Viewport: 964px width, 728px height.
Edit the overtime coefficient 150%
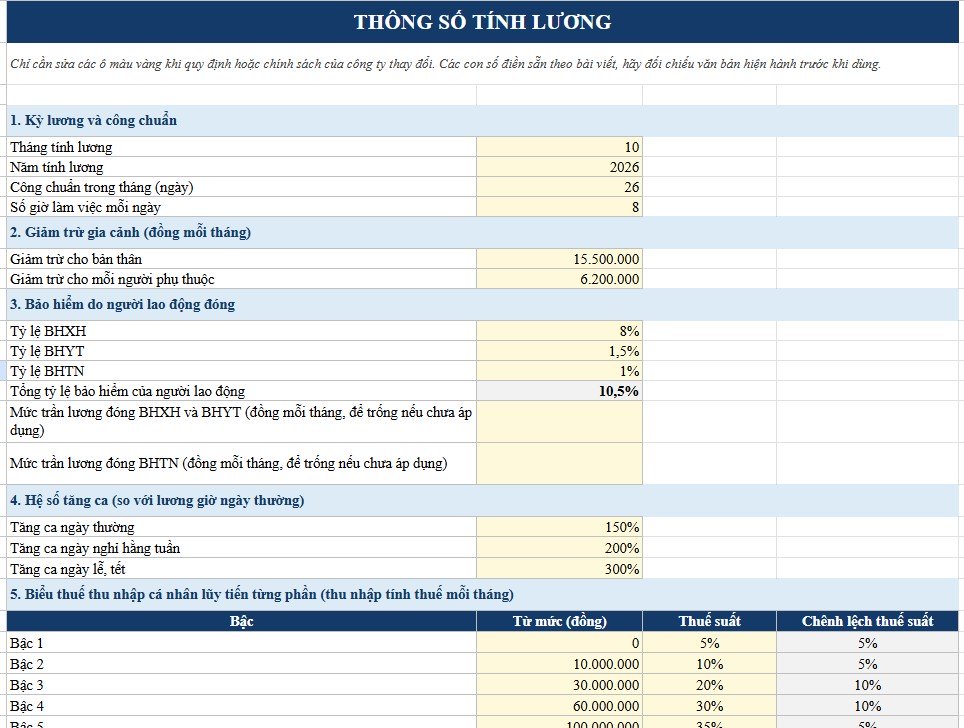click(559, 527)
